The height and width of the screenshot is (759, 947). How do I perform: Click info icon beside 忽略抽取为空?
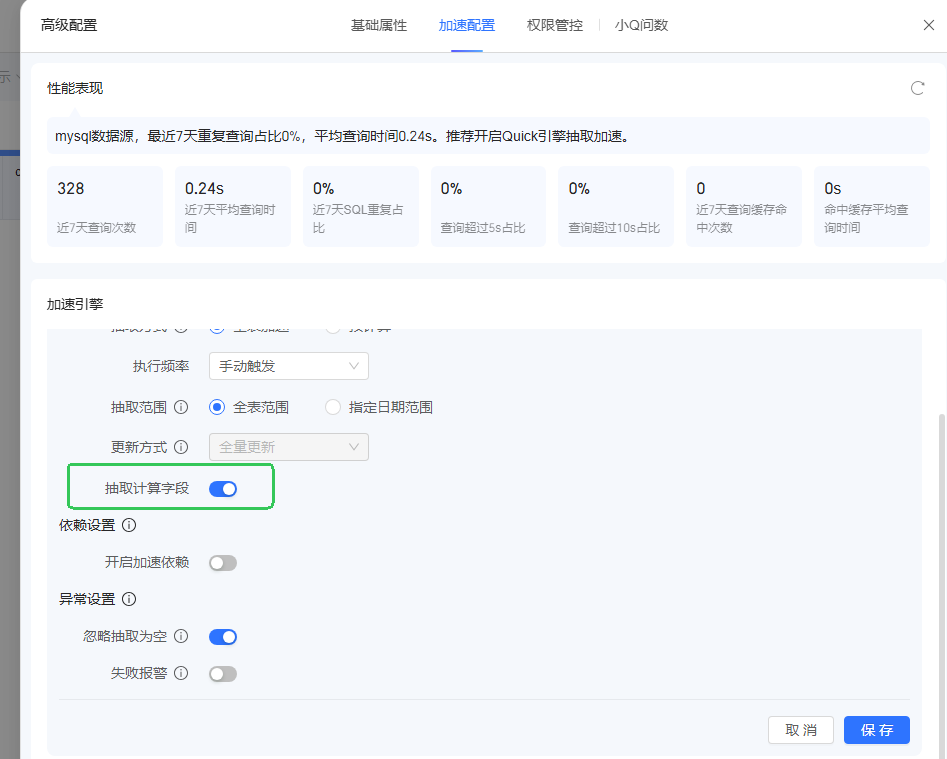point(181,636)
